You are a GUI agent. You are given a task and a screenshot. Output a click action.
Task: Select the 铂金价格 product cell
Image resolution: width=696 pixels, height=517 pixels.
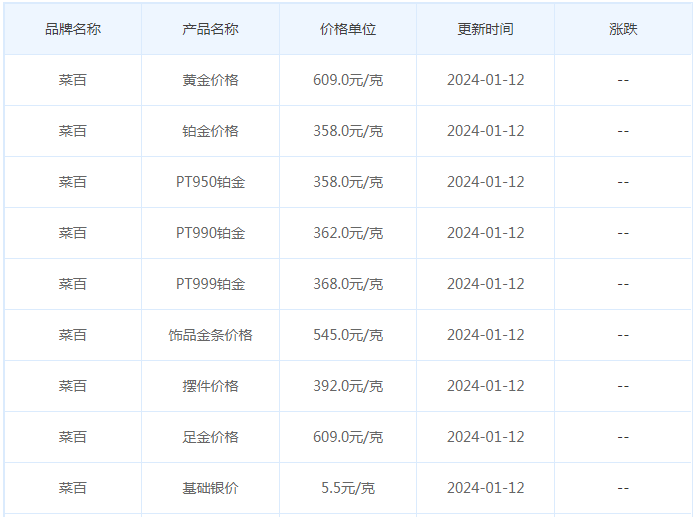click(x=210, y=131)
